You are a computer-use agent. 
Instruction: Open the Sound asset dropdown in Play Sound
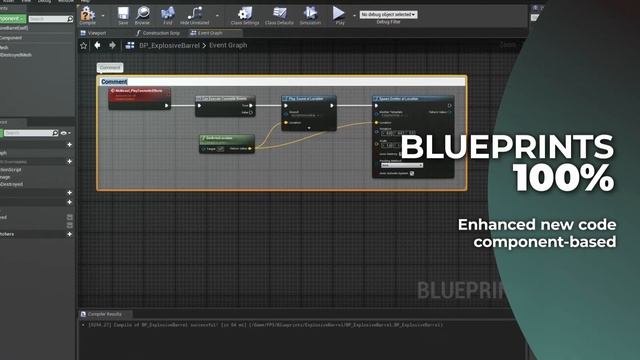coord(305,116)
